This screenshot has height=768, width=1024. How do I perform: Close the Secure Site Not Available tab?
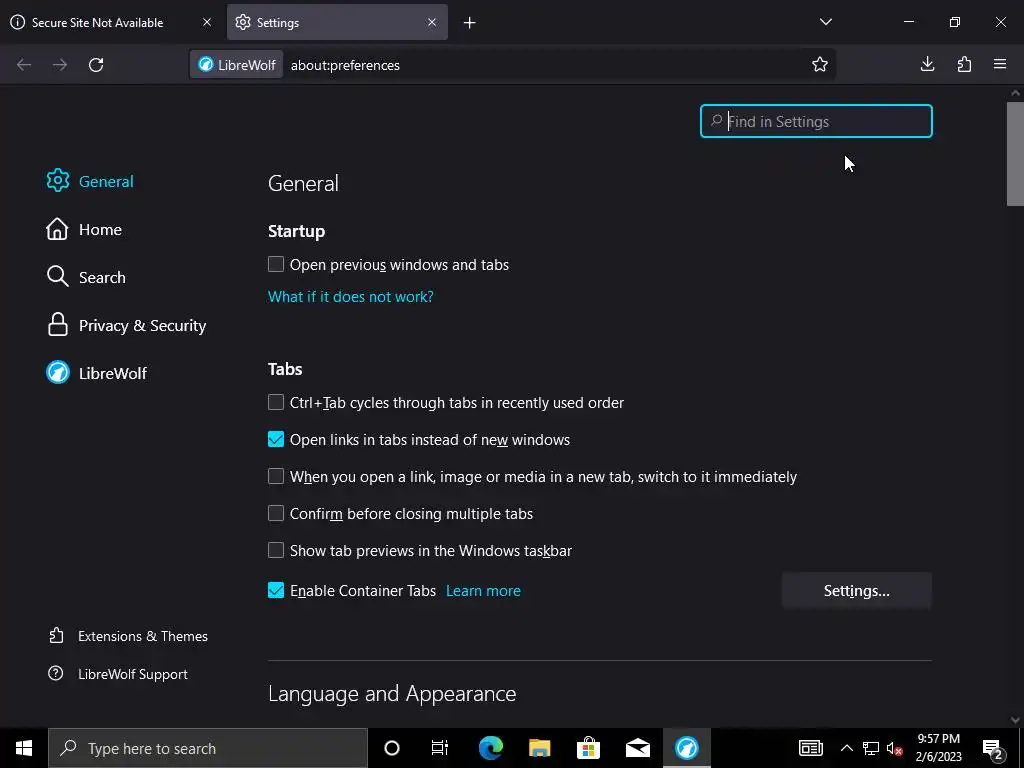point(207,22)
